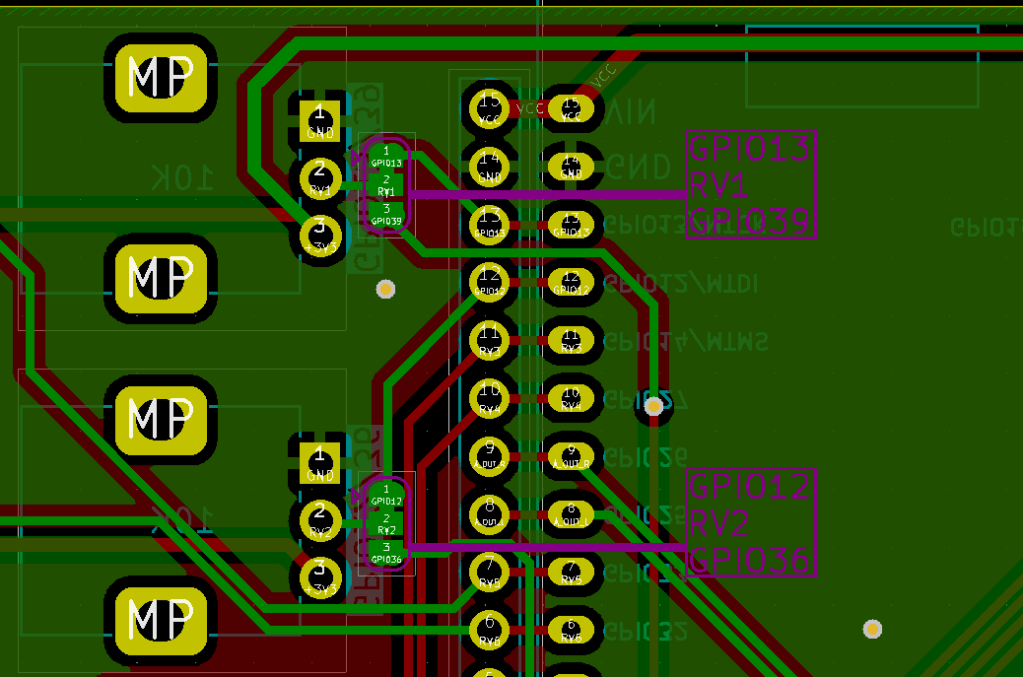This screenshot has width=1023, height=677.
Task: Click round pad 8 A_OUT_L in left header column
Action: coord(489,514)
